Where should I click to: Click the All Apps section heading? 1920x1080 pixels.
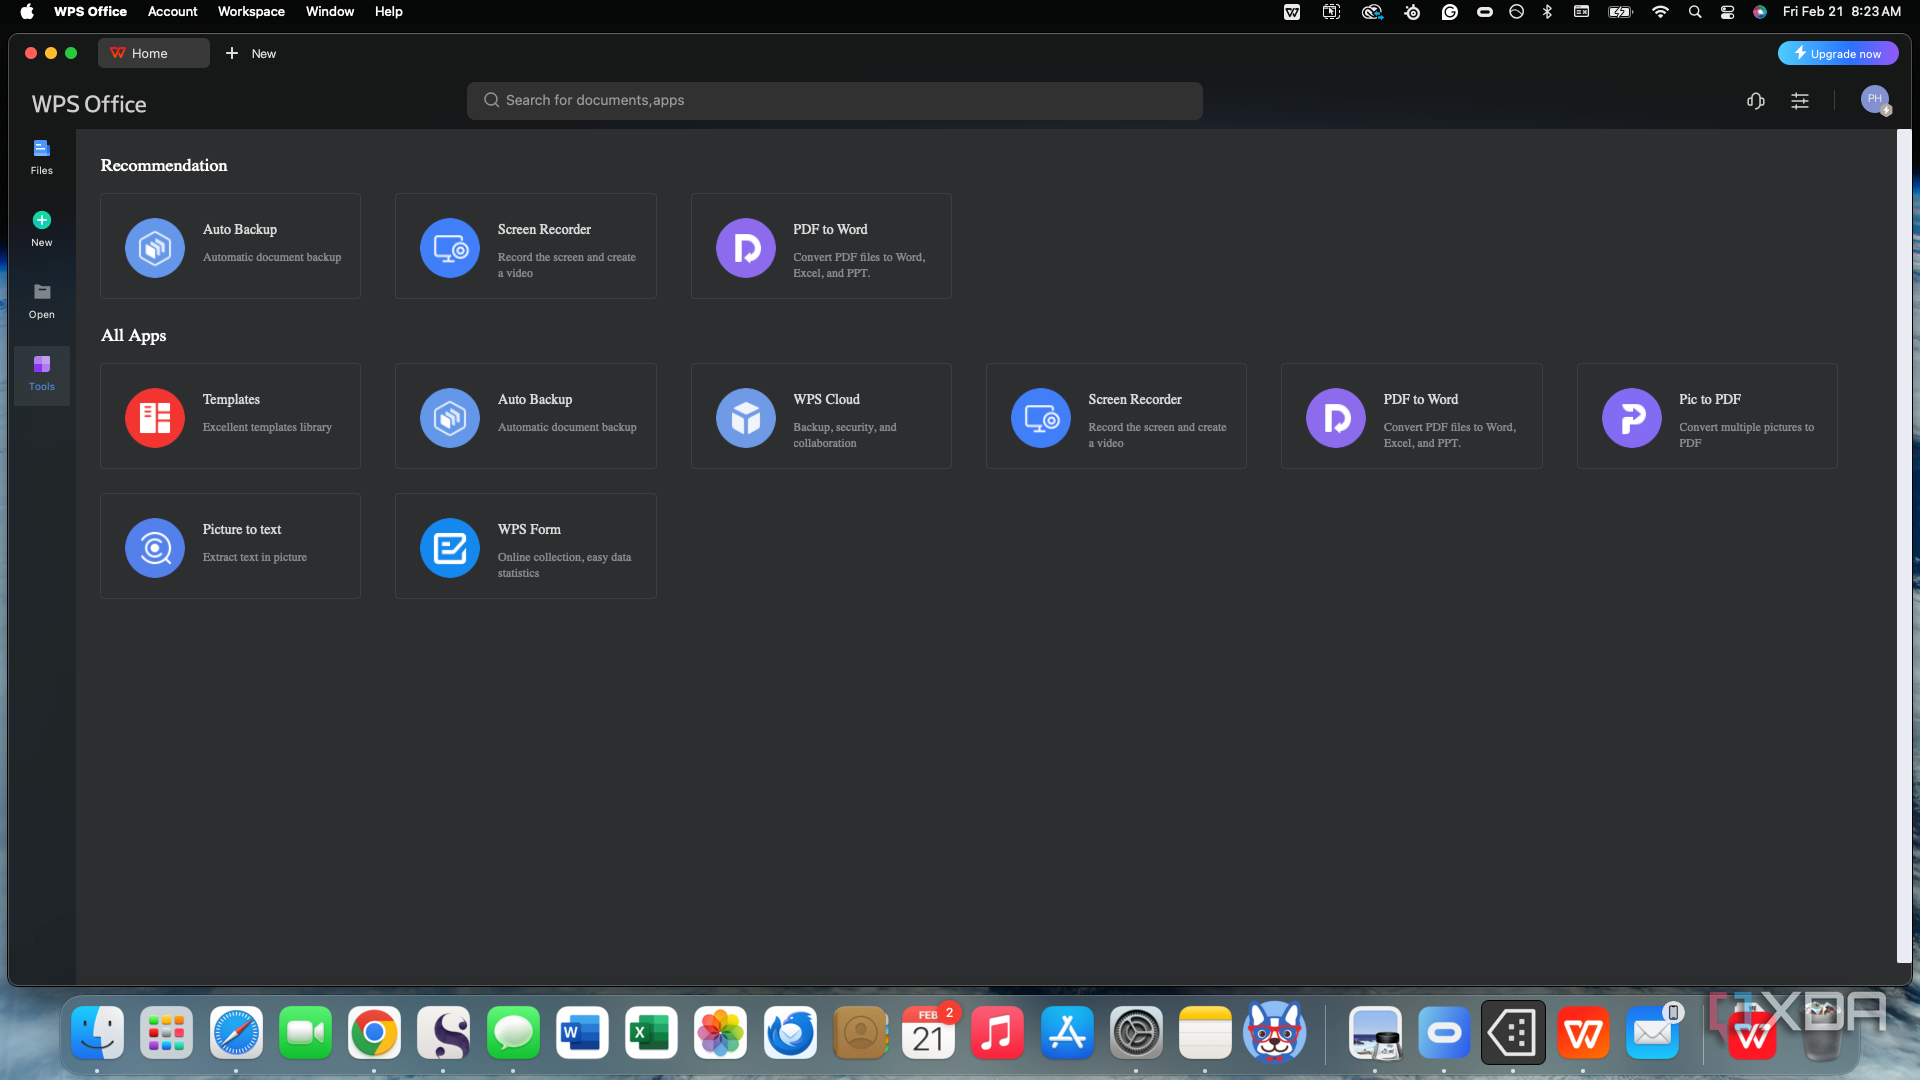[x=133, y=336]
